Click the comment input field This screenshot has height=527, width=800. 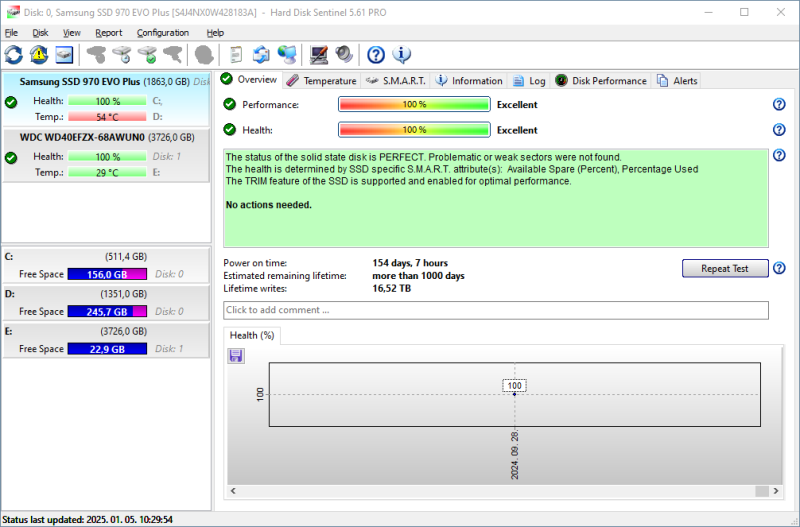pyautogui.click(x=496, y=310)
